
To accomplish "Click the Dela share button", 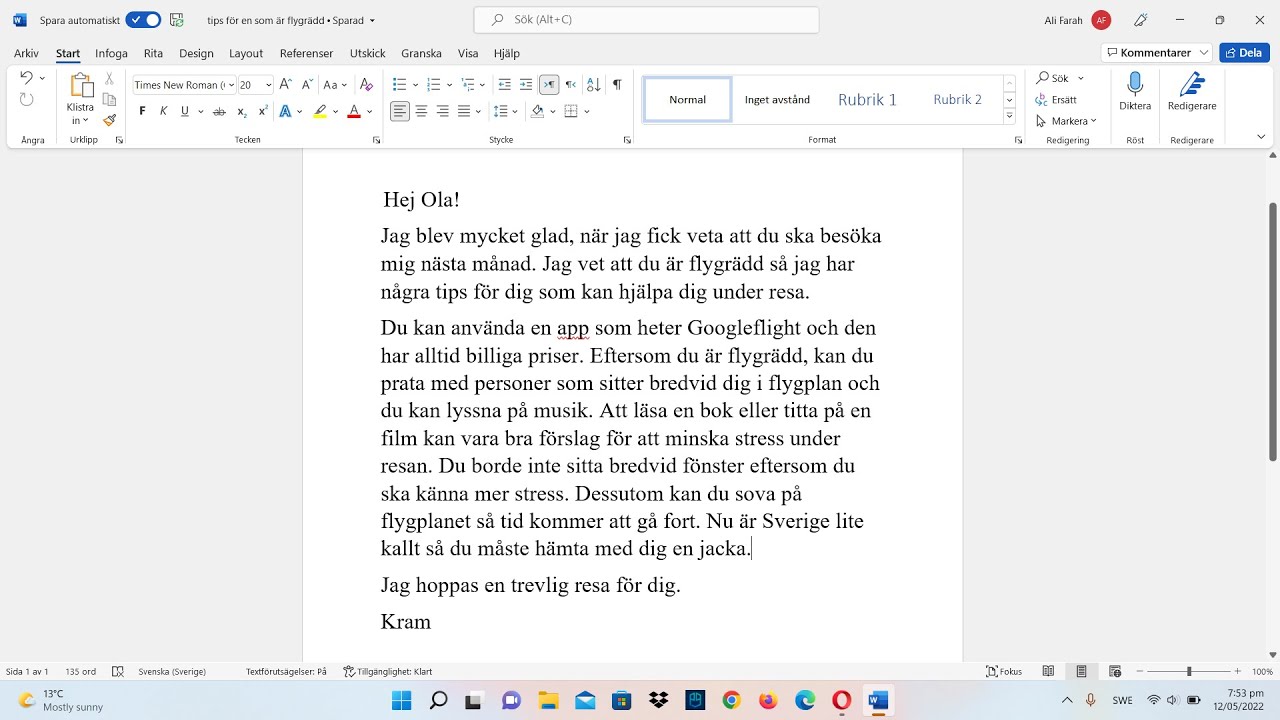I will click(x=1244, y=53).
